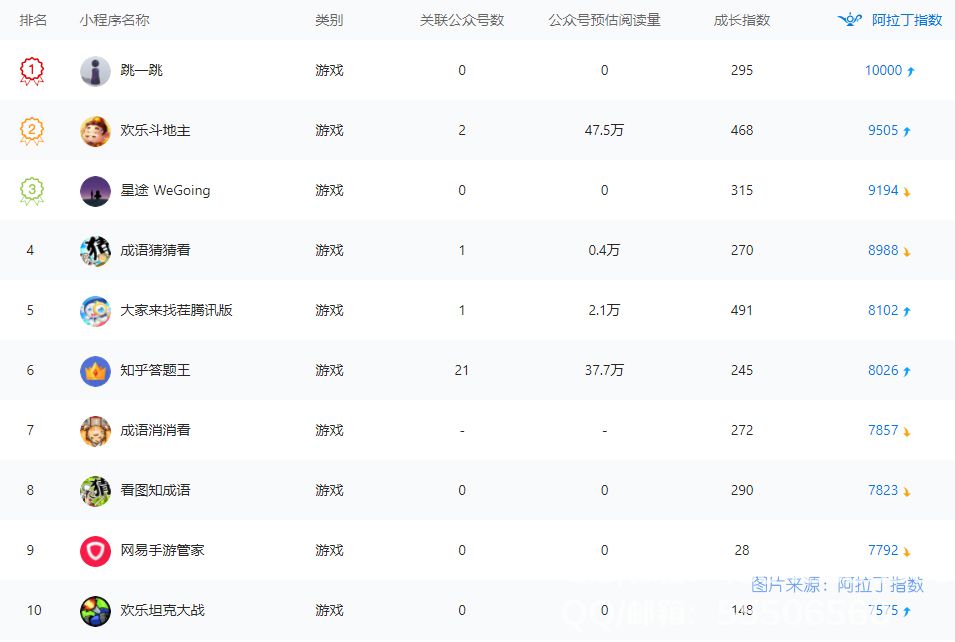Click the Aladdin index value 8026
The image size is (955, 642).
point(883,370)
